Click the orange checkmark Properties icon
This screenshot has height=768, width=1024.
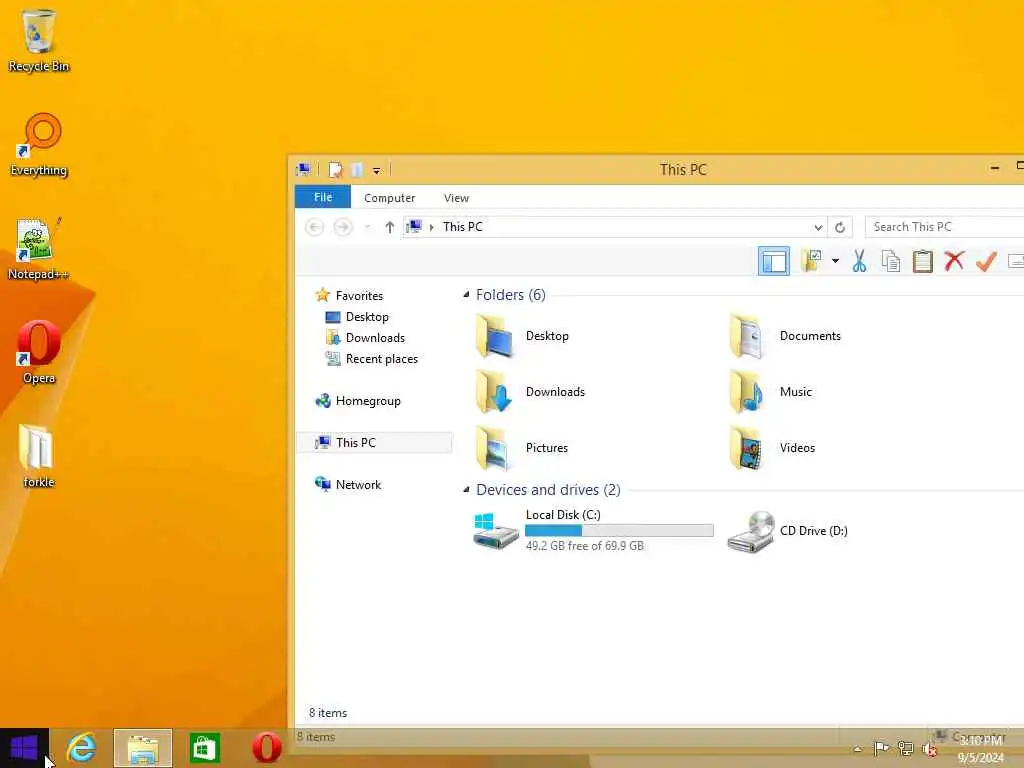[x=985, y=261]
